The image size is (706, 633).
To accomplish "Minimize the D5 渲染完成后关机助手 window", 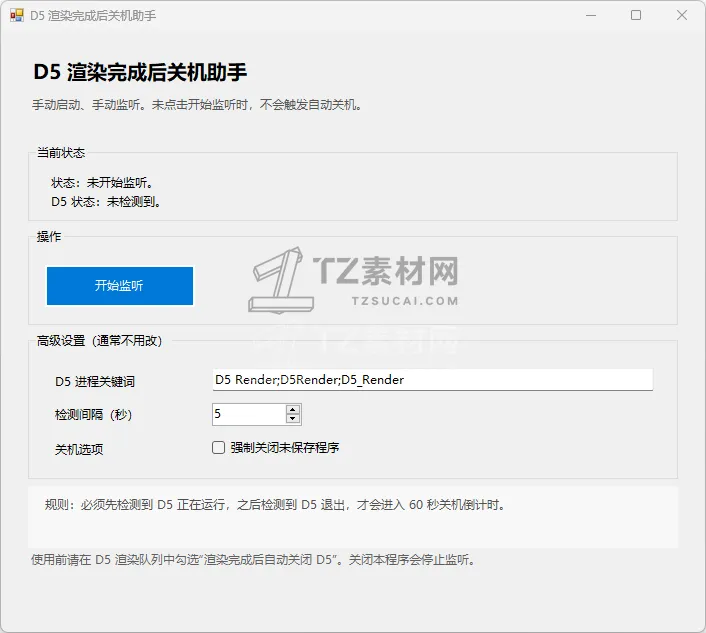I will 591,15.
